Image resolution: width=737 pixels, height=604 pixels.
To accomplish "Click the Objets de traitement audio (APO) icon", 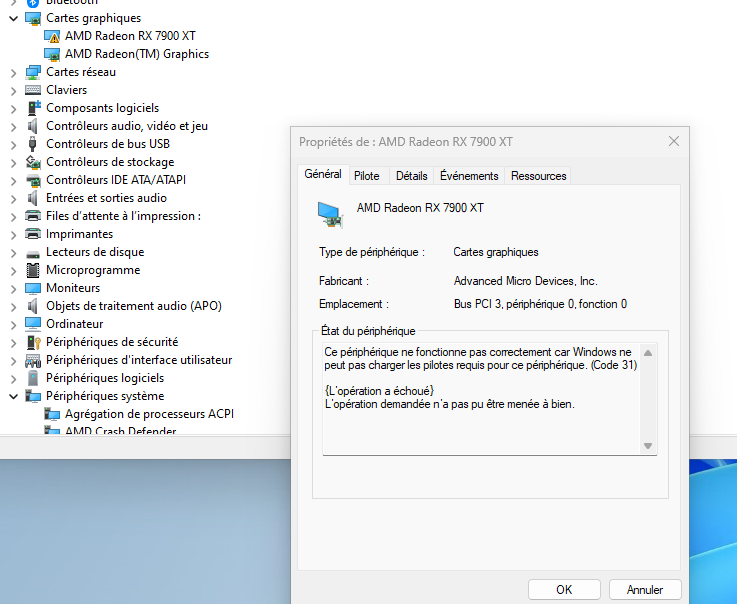I will [32, 306].
